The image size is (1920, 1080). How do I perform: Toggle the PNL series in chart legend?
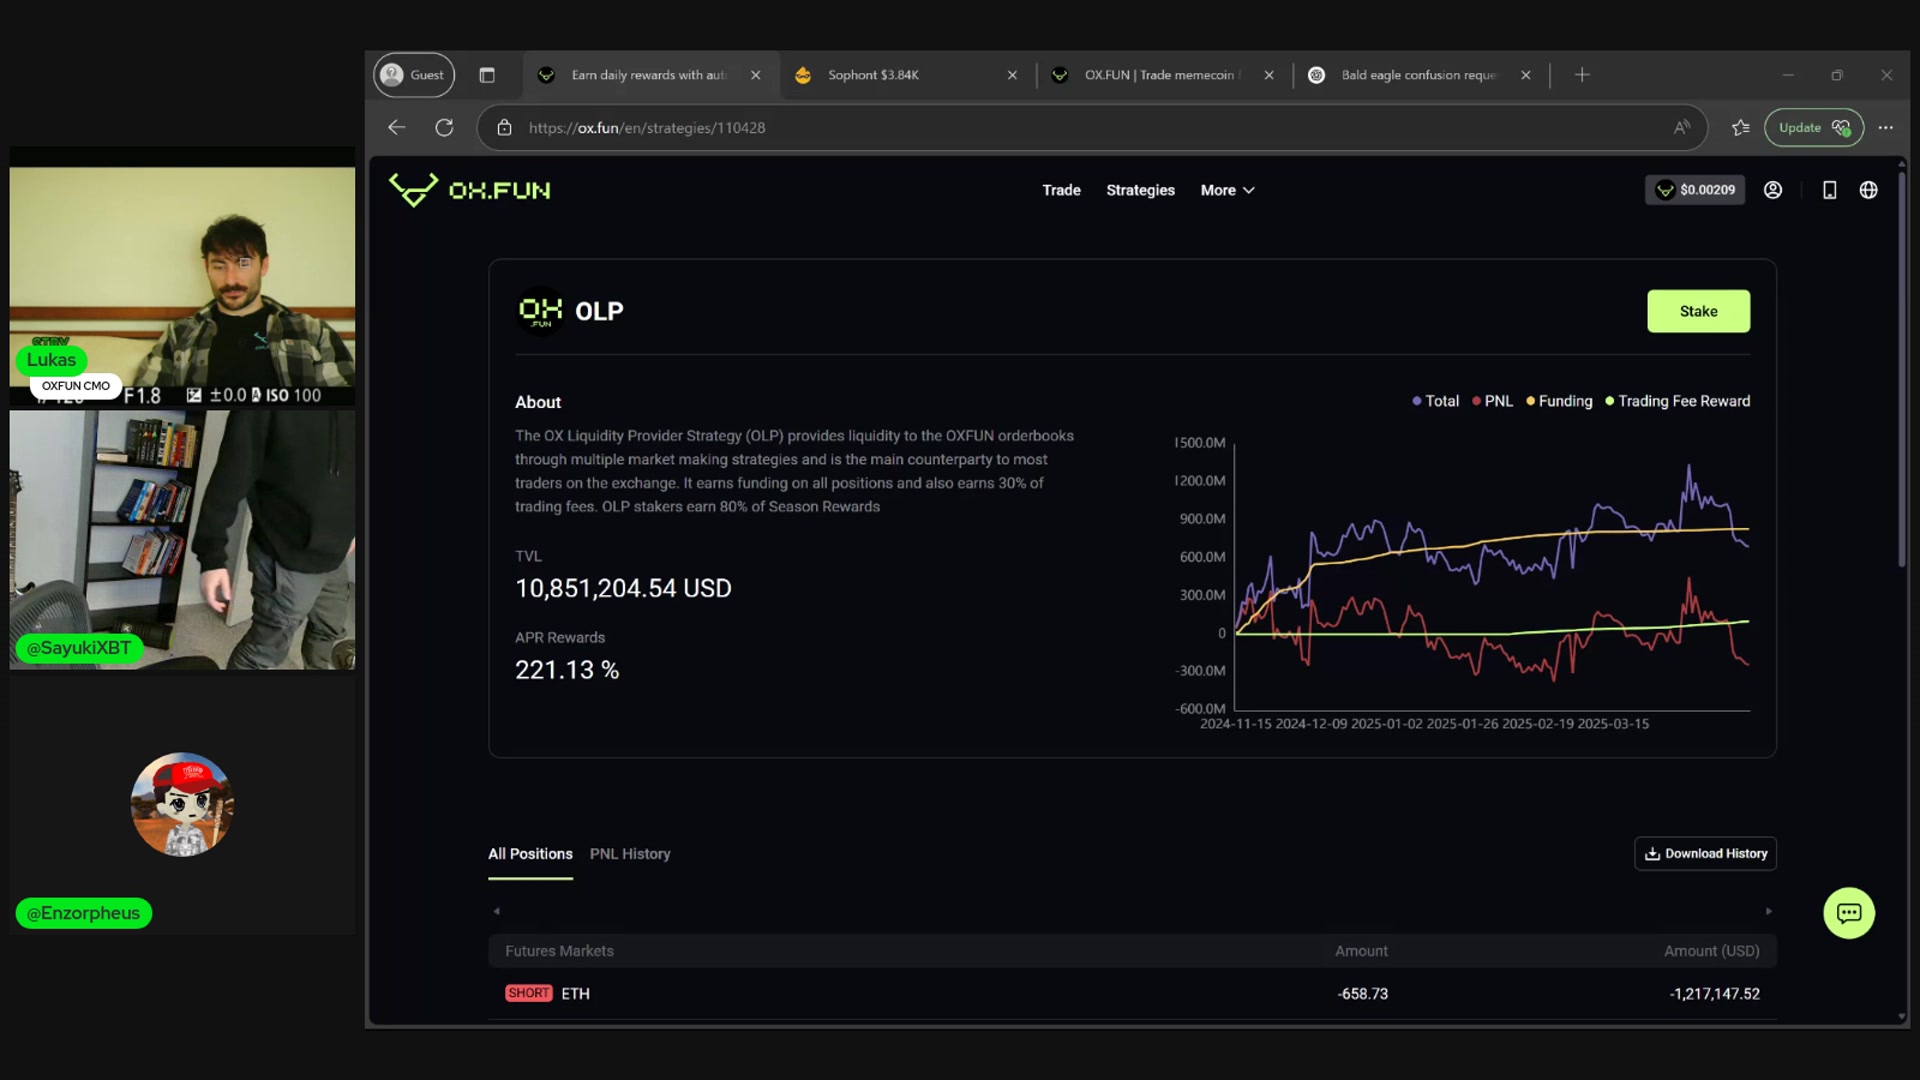click(1492, 401)
